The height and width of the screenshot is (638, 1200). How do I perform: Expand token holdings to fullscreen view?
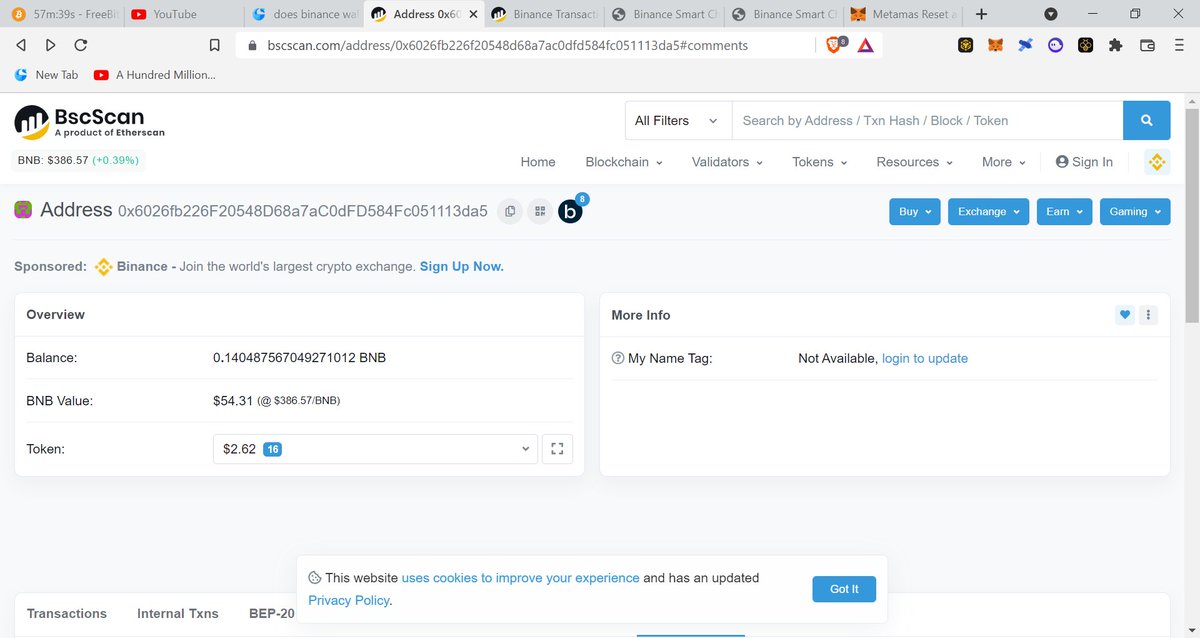(557, 448)
